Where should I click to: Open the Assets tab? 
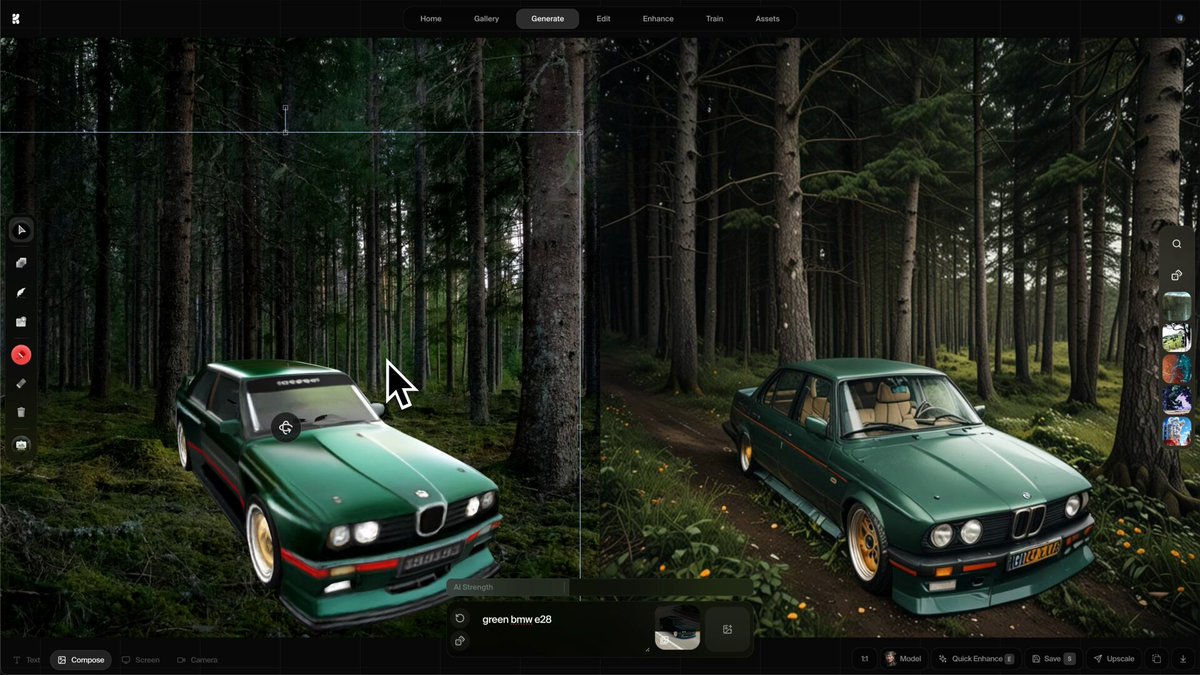coord(767,19)
